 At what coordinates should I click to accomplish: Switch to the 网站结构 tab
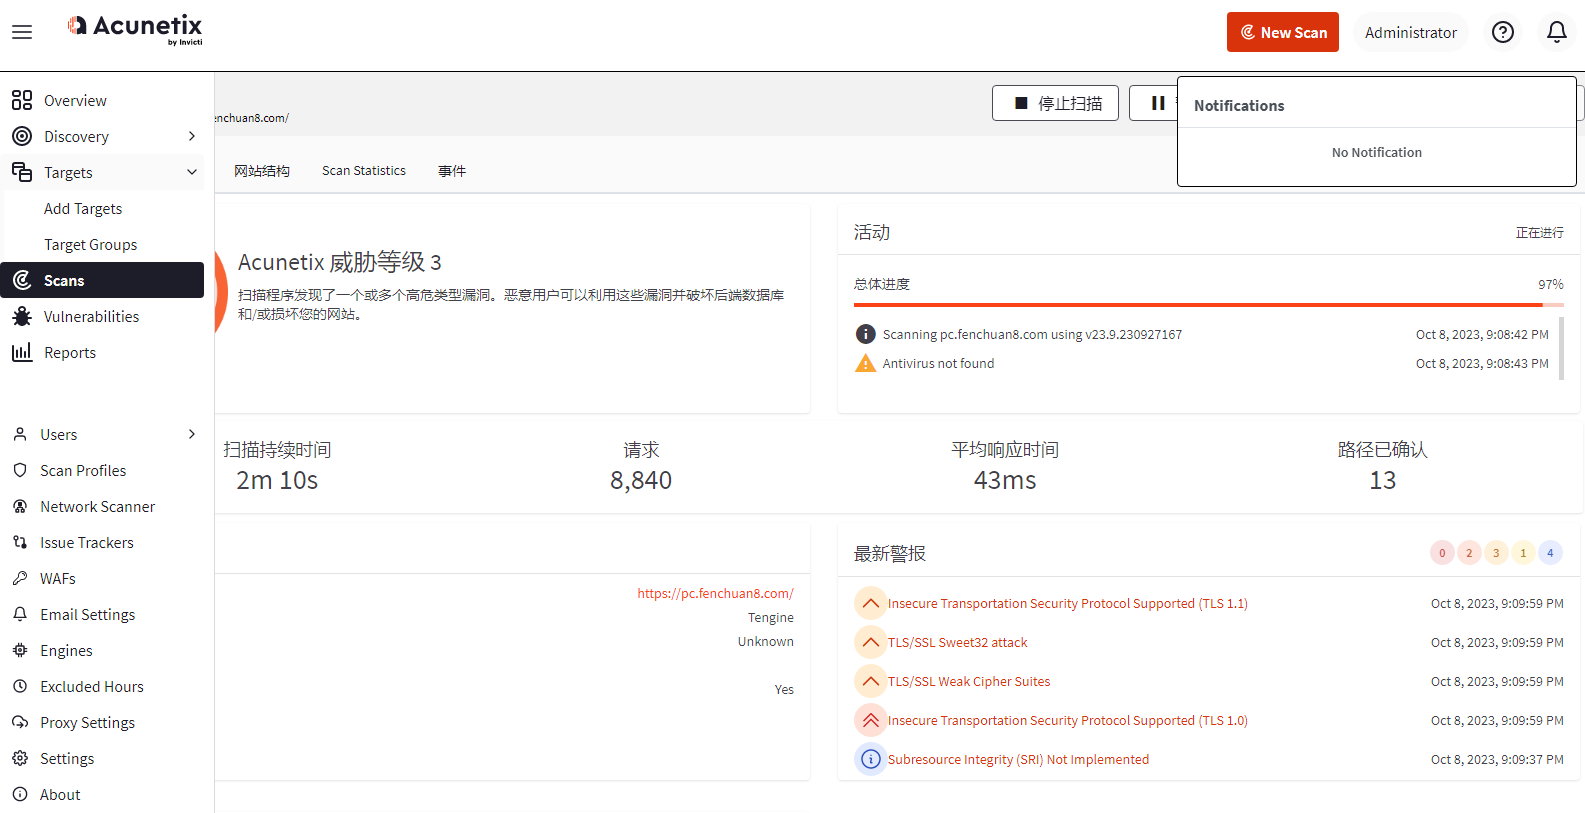click(262, 171)
